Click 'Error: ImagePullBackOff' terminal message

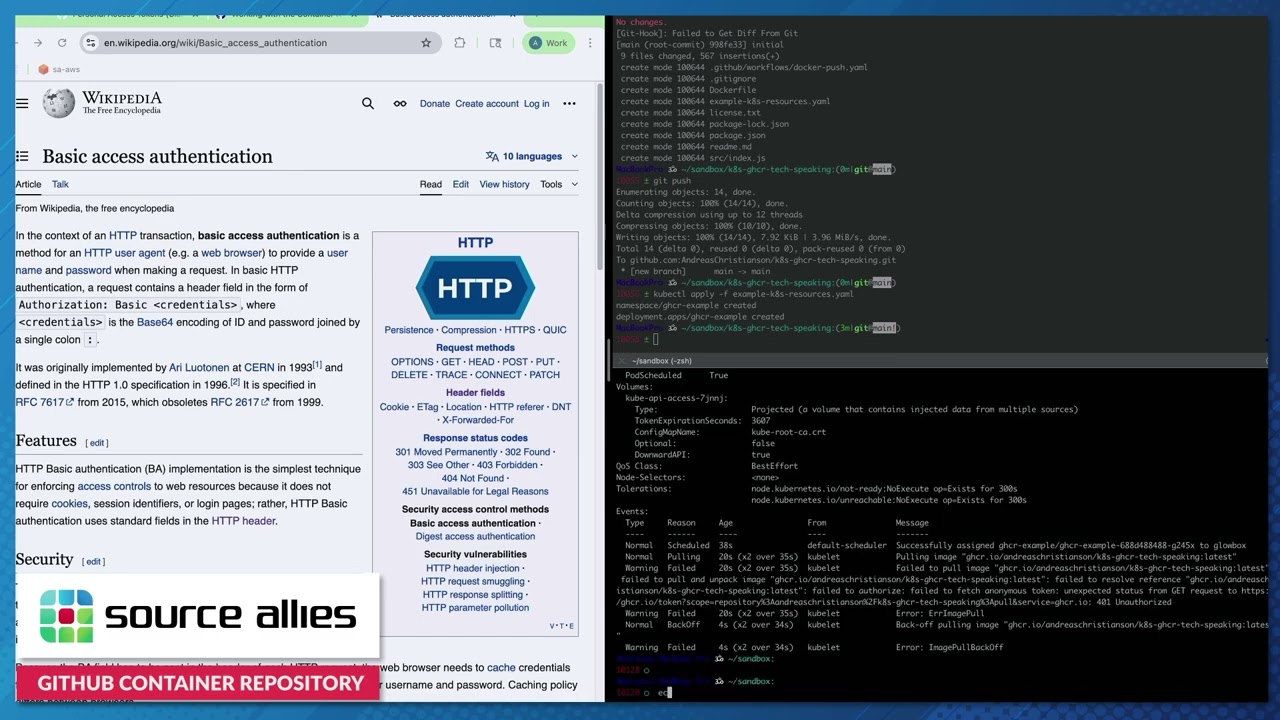coord(949,647)
